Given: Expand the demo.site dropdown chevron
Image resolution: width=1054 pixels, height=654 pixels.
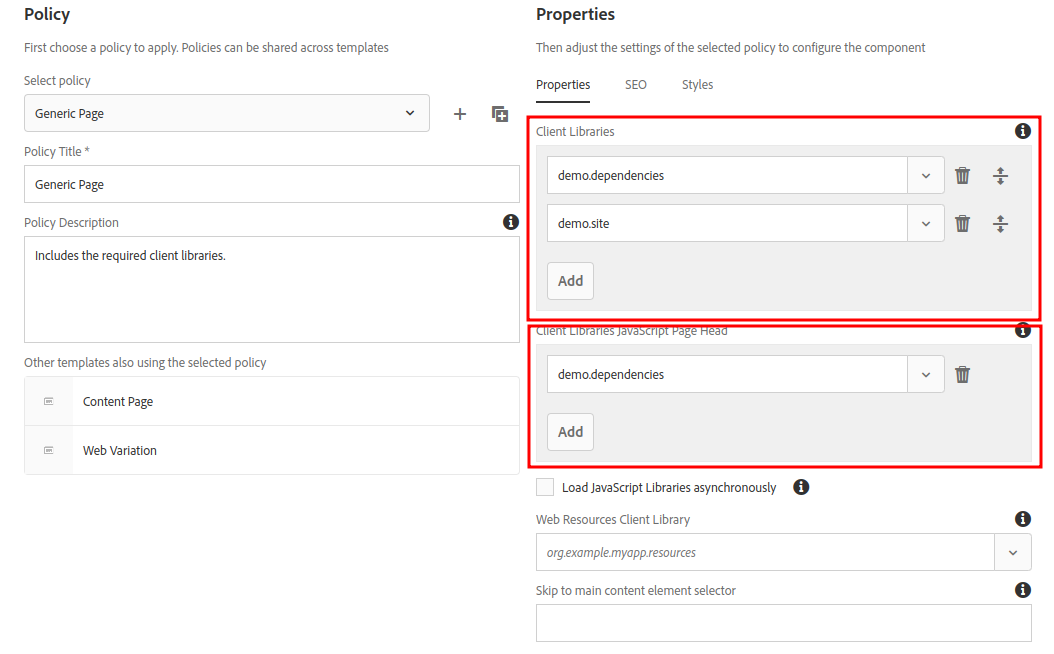Looking at the screenshot, I should [925, 223].
